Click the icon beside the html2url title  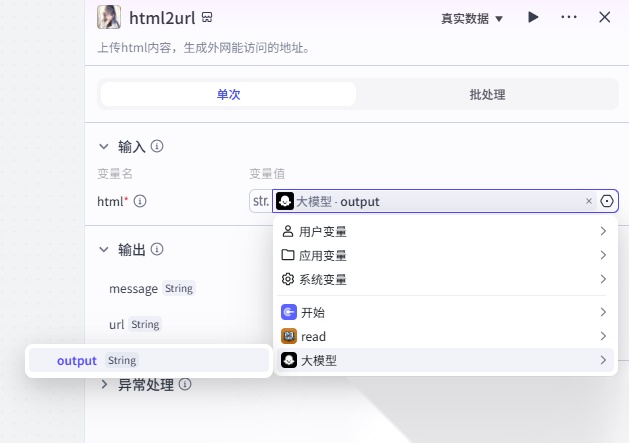point(207,17)
